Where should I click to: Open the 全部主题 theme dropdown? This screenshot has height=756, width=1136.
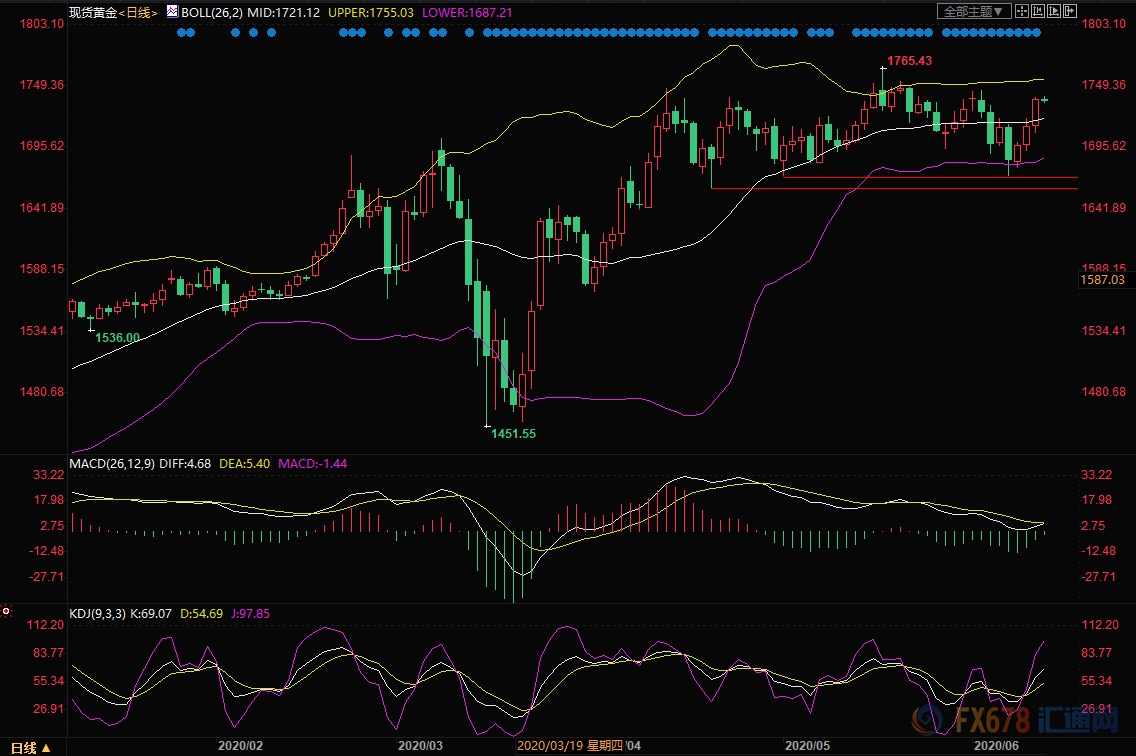click(970, 12)
